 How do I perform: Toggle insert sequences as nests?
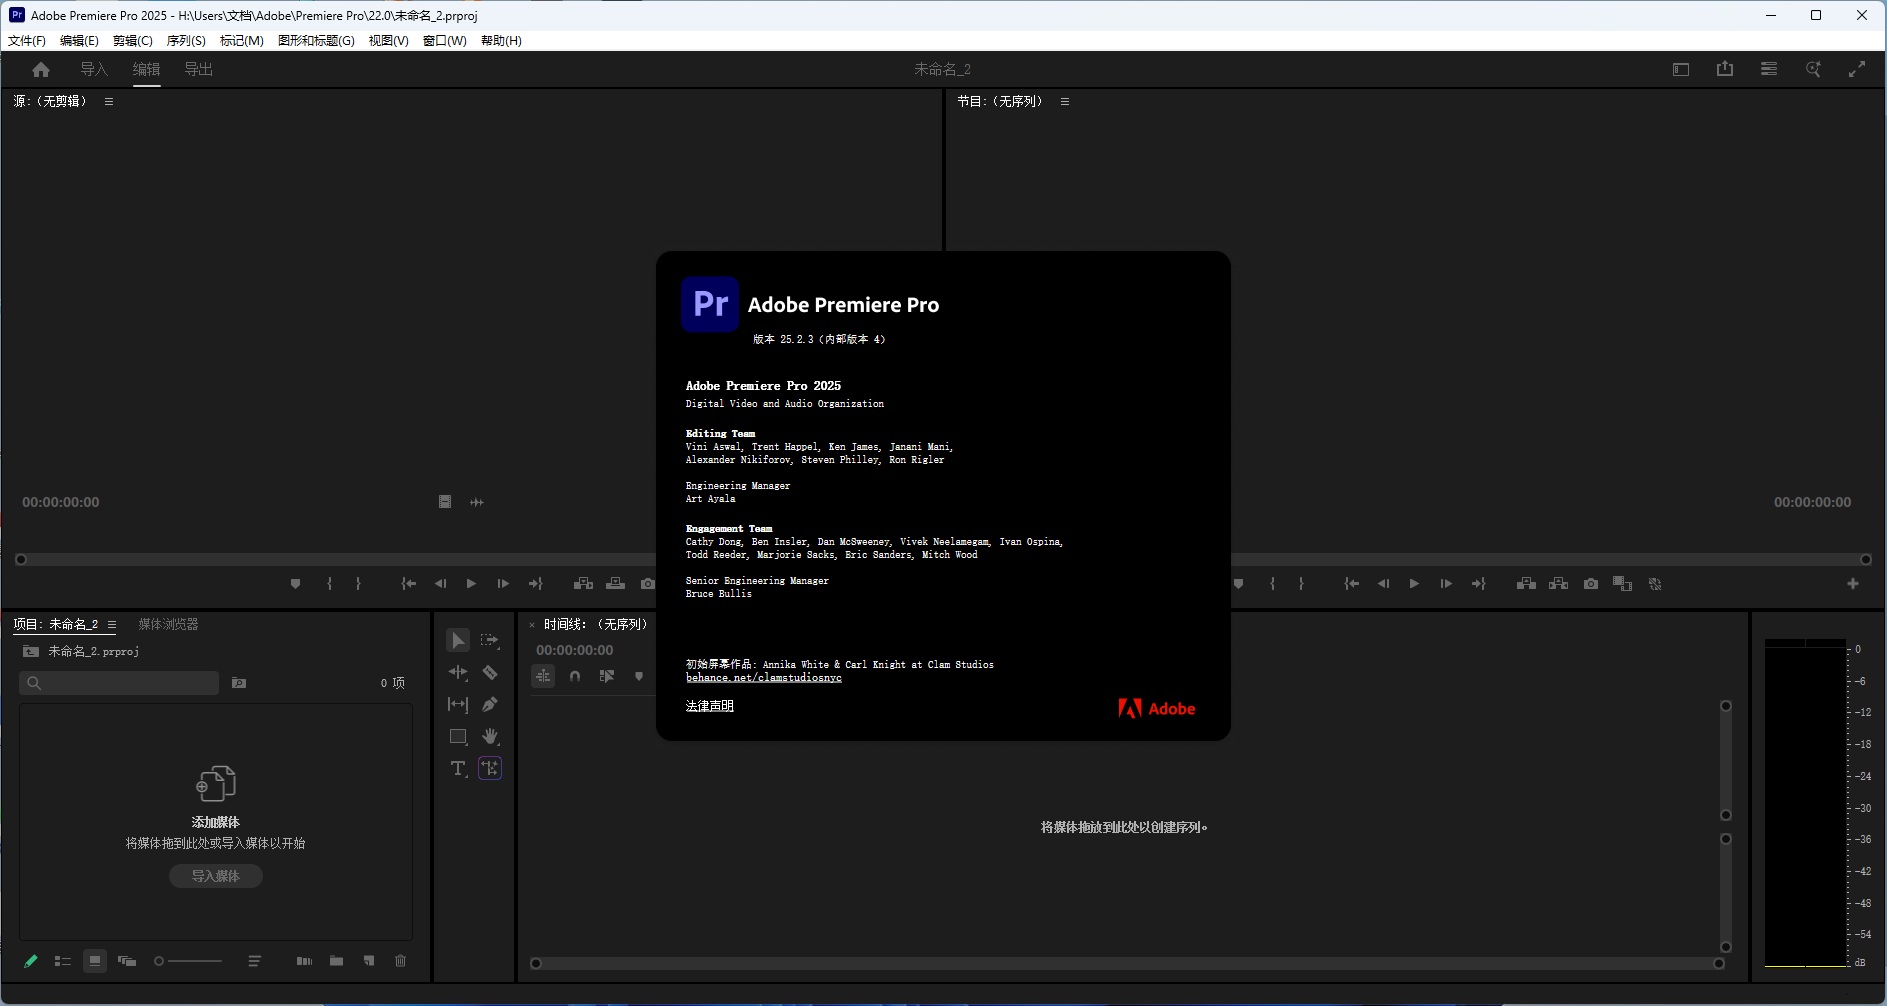[x=543, y=676]
